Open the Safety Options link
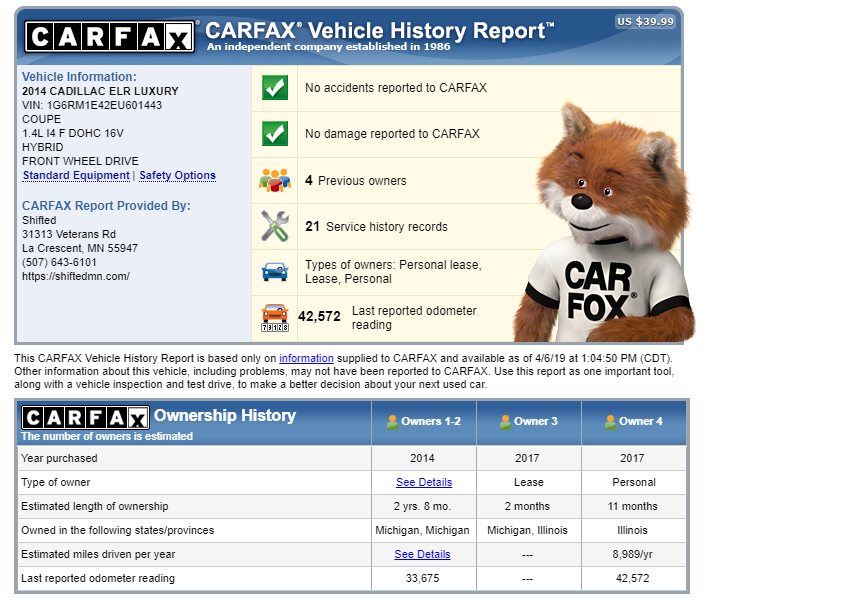 [x=177, y=176]
